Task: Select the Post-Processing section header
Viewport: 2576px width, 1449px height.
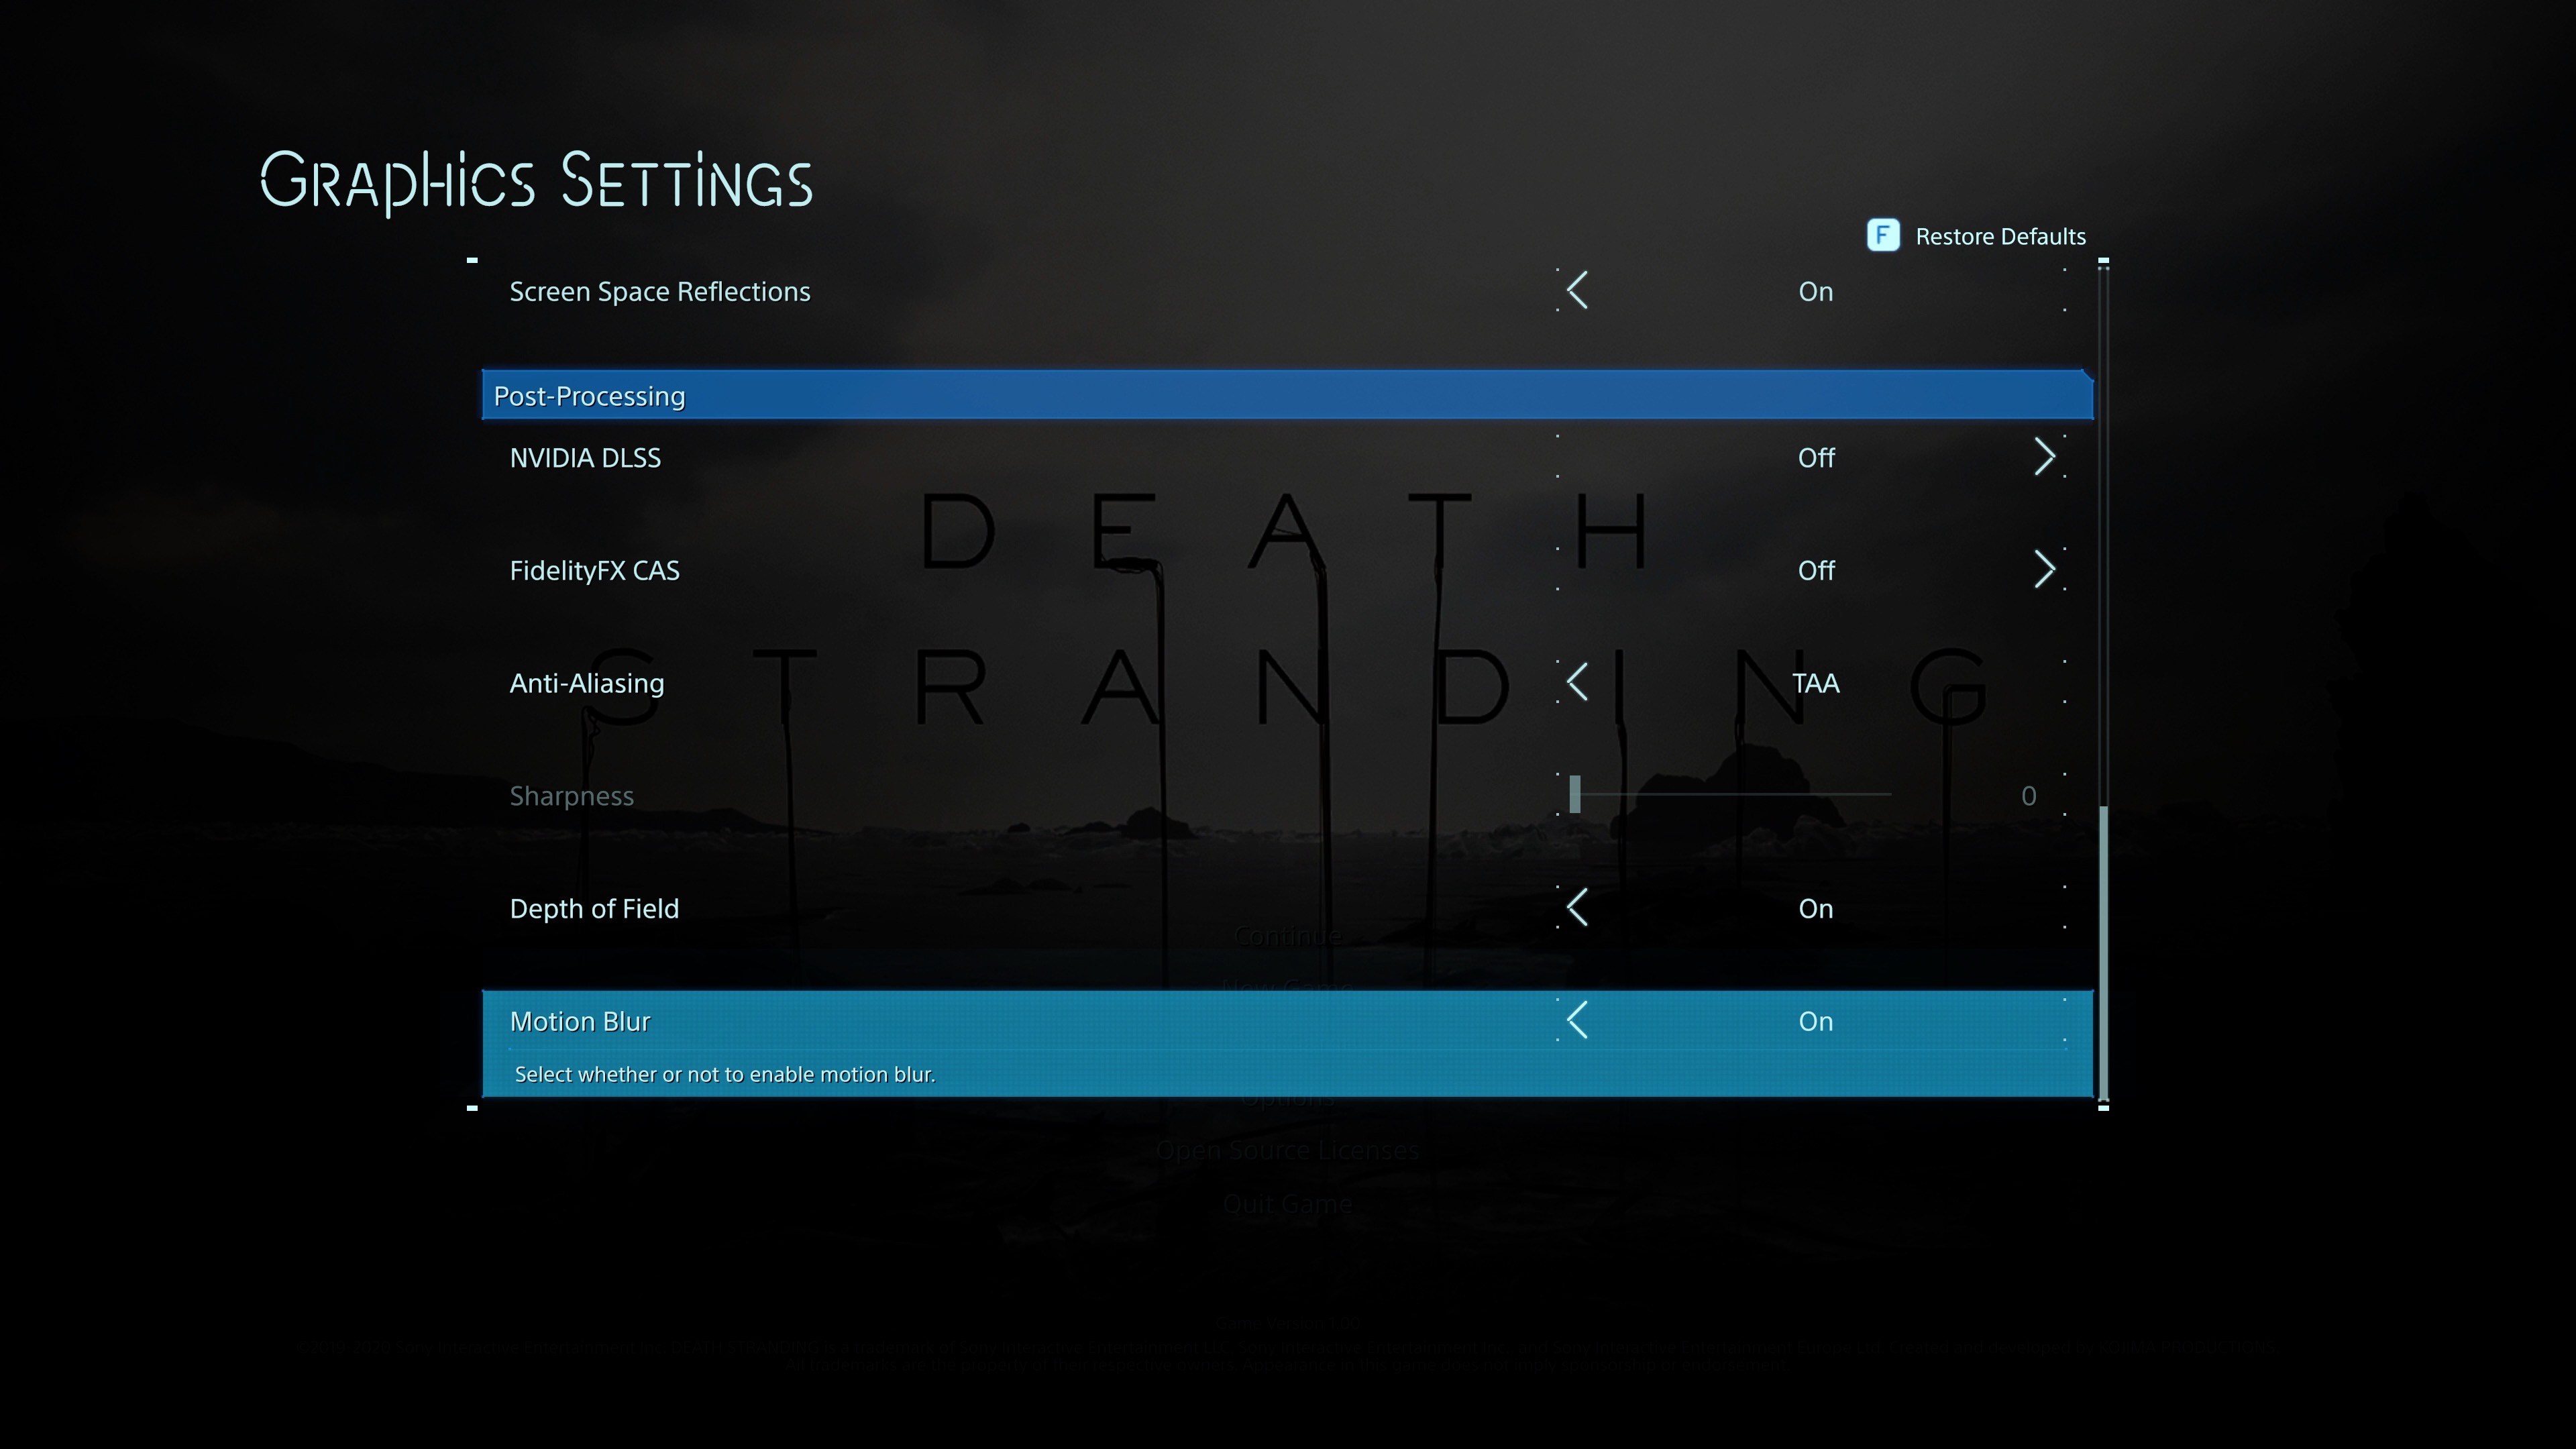Action: pos(589,396)
